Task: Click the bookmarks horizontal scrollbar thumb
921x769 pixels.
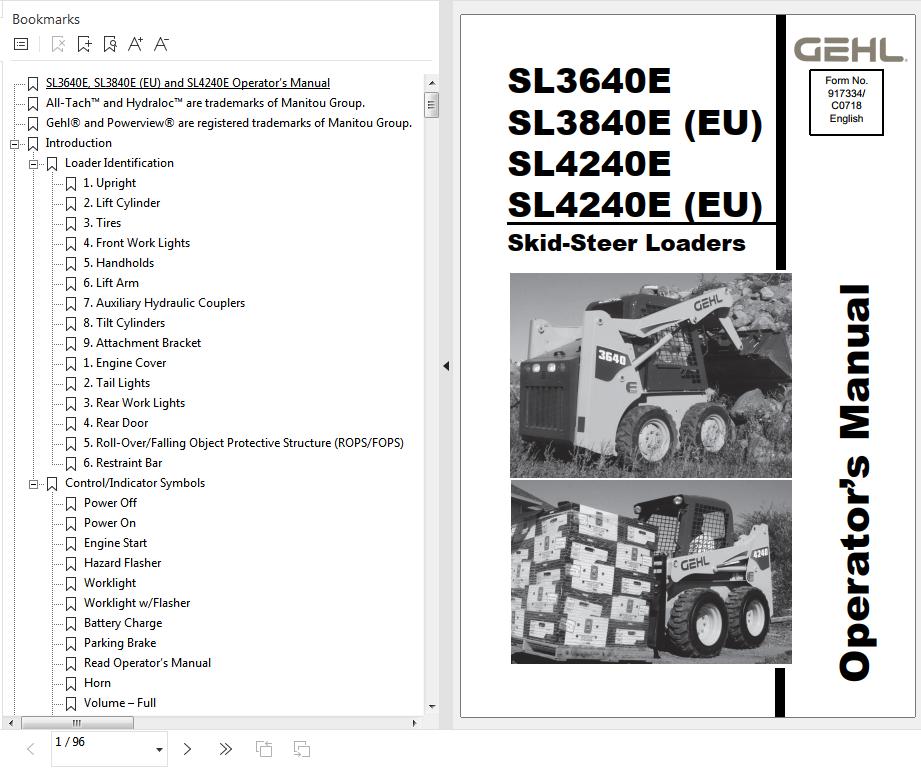Action: coord(77,723)
